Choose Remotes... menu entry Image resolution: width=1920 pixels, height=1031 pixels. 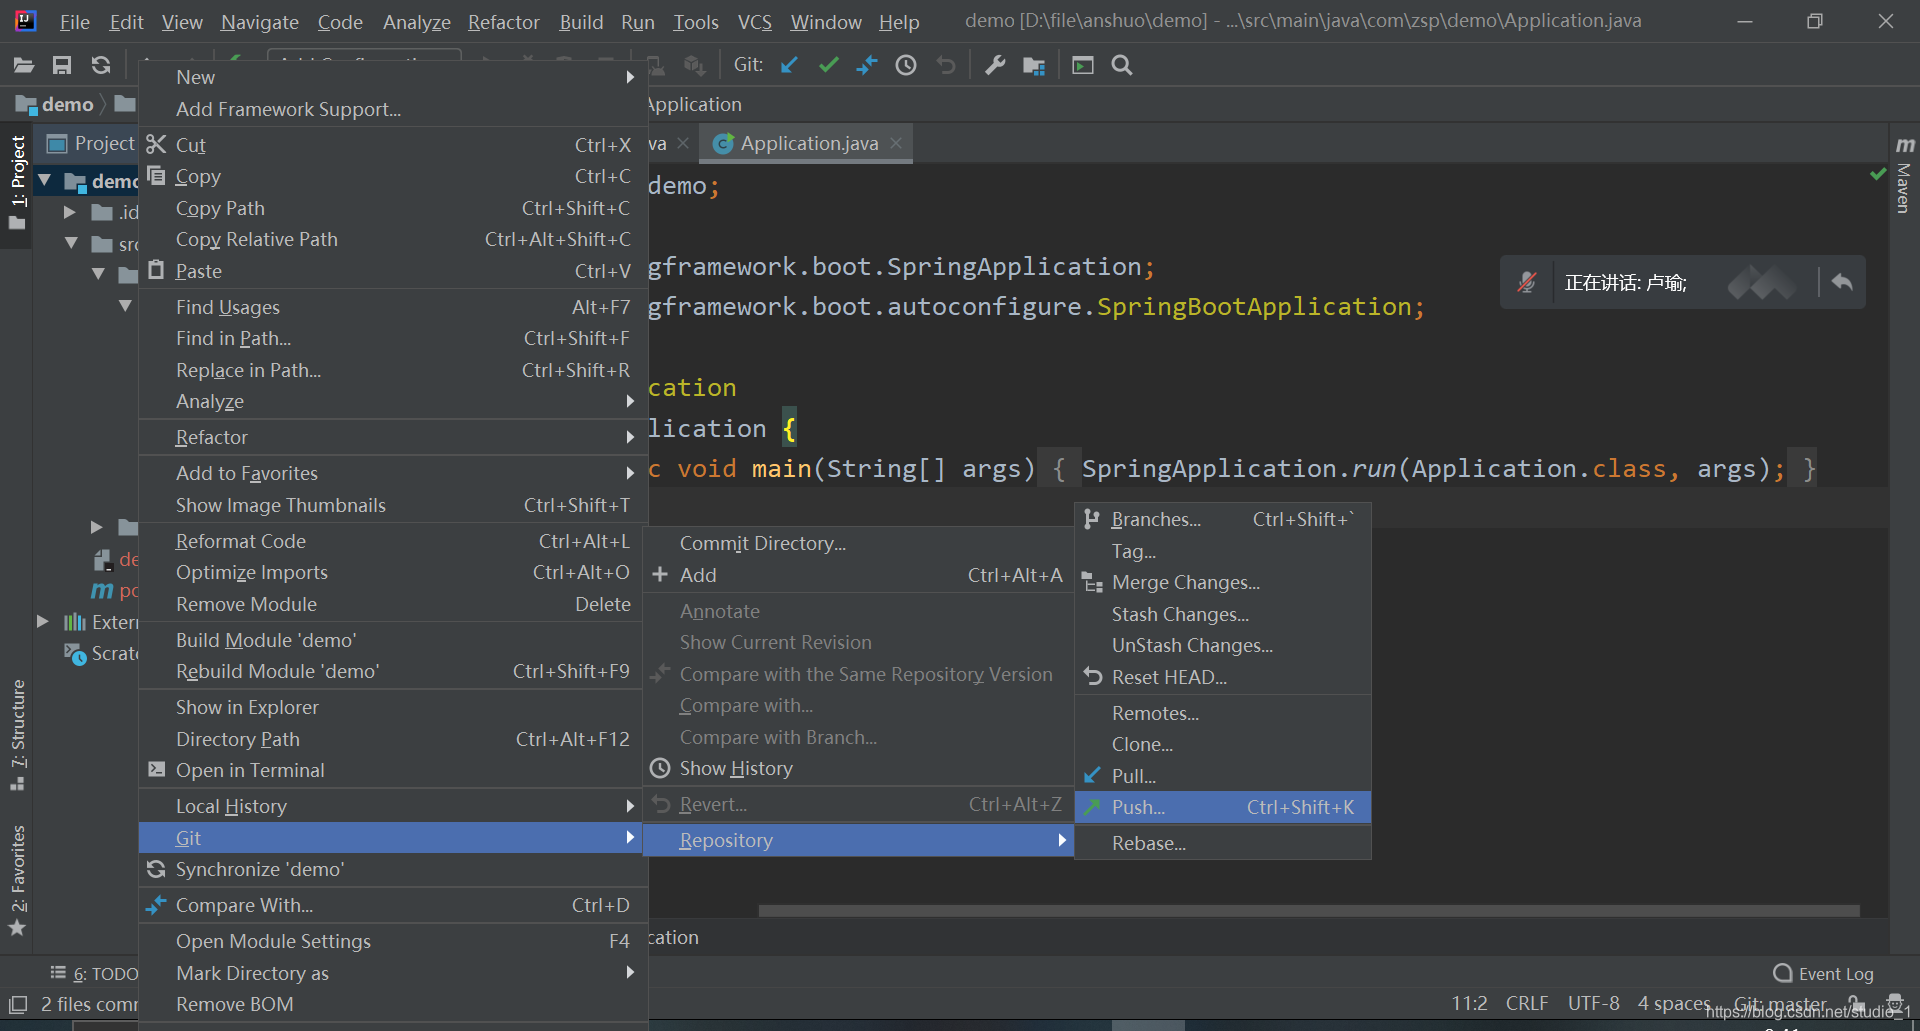(x=1222, y=713)
